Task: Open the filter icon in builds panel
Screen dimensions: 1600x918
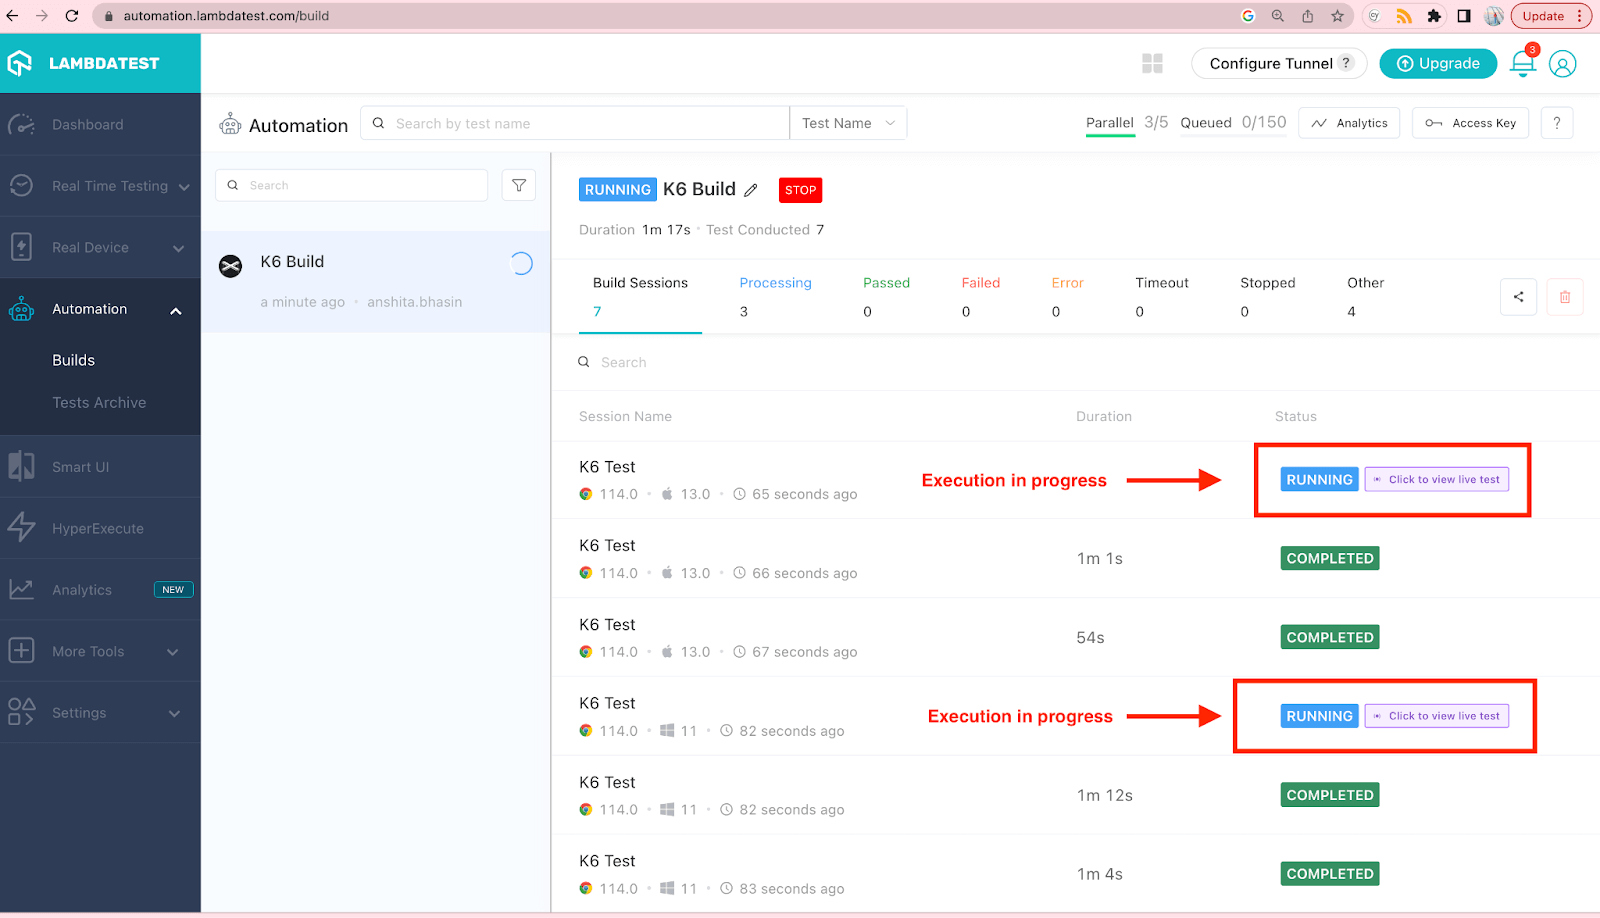Action: click(518, 185)
